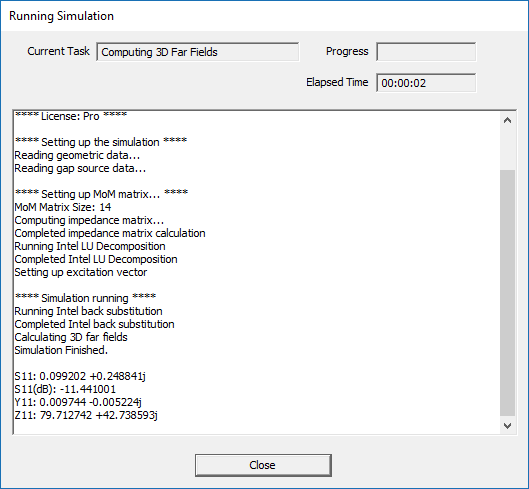Screen dimensions: 529x489
Task: Click 'Reading gap source data...' line
Action: (x=80, y=168)
